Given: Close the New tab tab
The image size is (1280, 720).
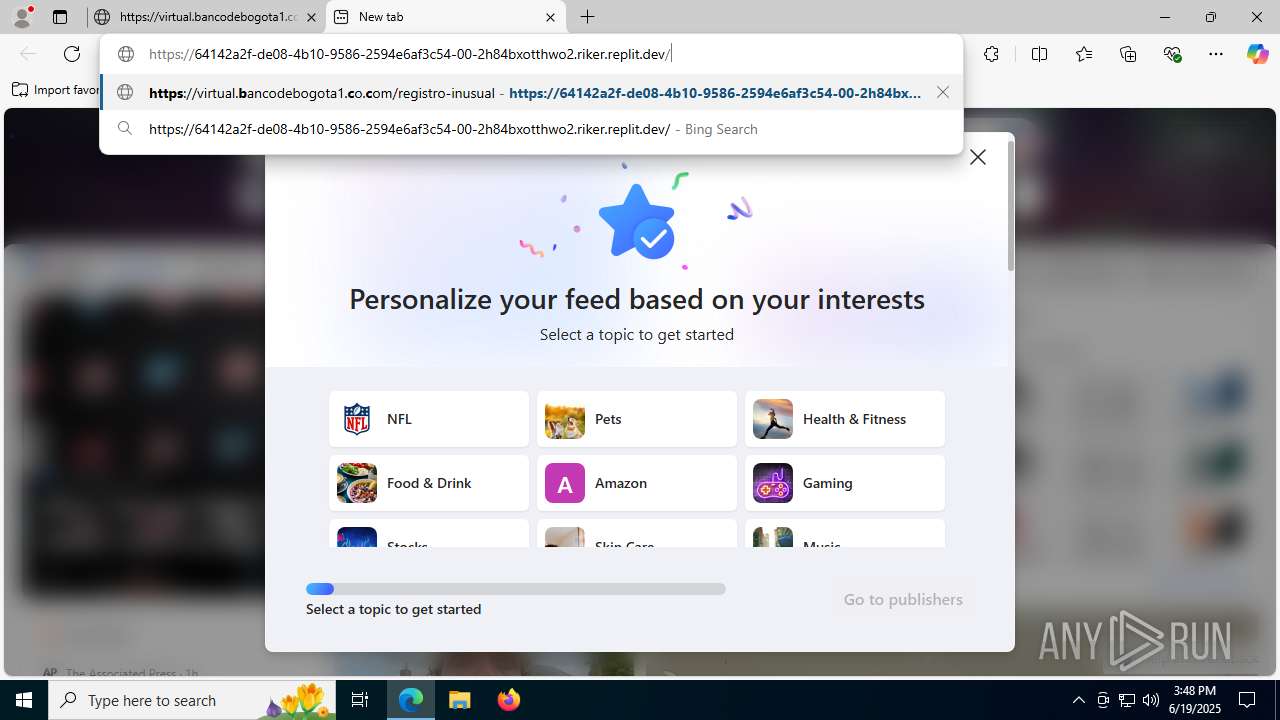Looking at the screenshot, I should coord(550,17).
